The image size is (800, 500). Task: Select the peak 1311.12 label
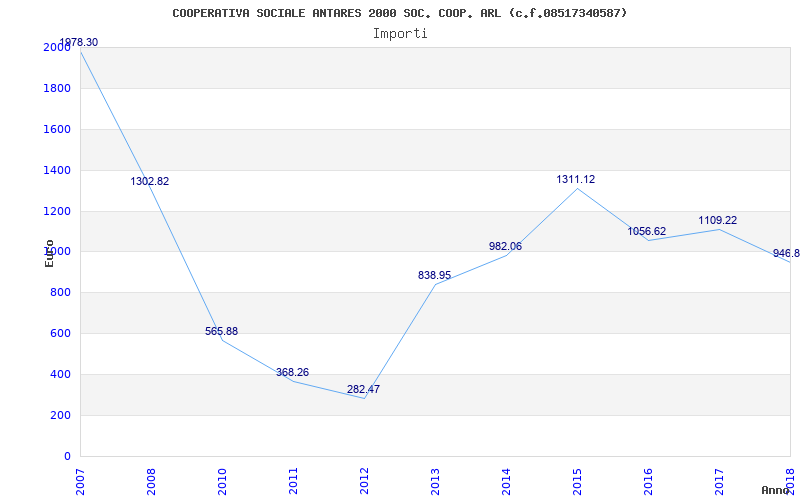click(x=576, y=180)
